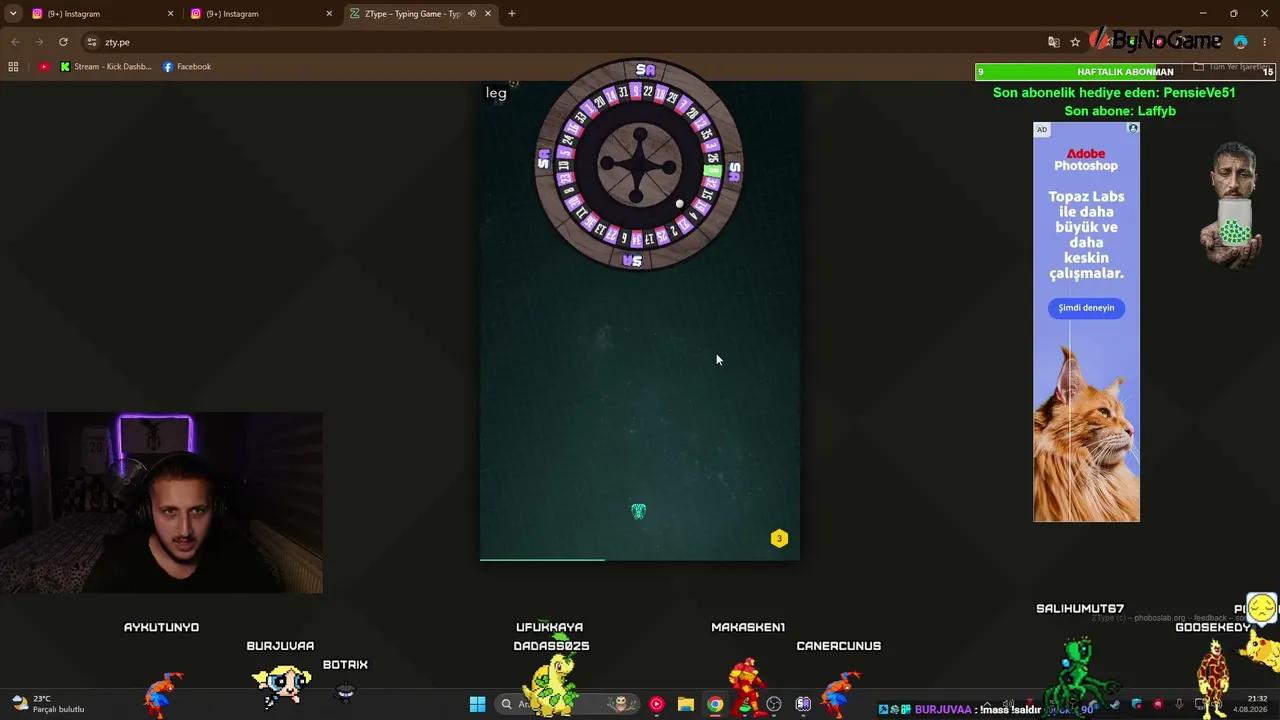Open the Stream - Kick Dashboard bookmark
Screen dimensions: 1280x720
point(106,67)
